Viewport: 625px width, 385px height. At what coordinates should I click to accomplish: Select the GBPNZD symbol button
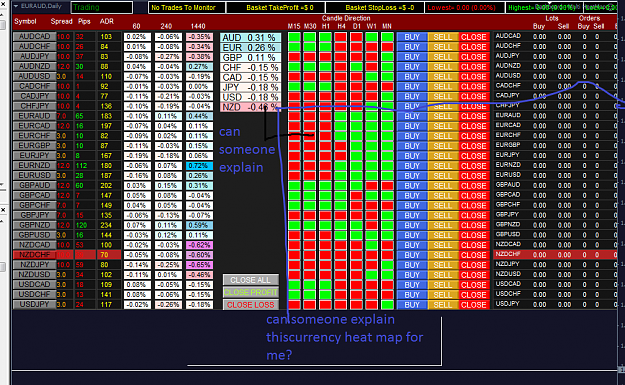click(34, 225)
